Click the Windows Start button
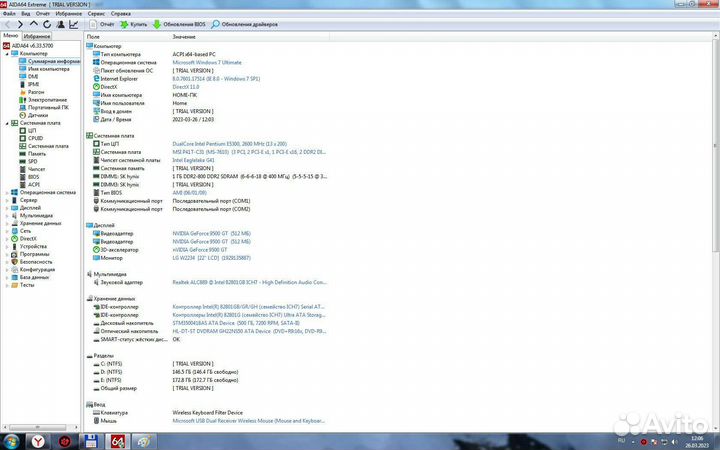The width and height of the screenshot is (720, 450). click(x=11, y=442)
